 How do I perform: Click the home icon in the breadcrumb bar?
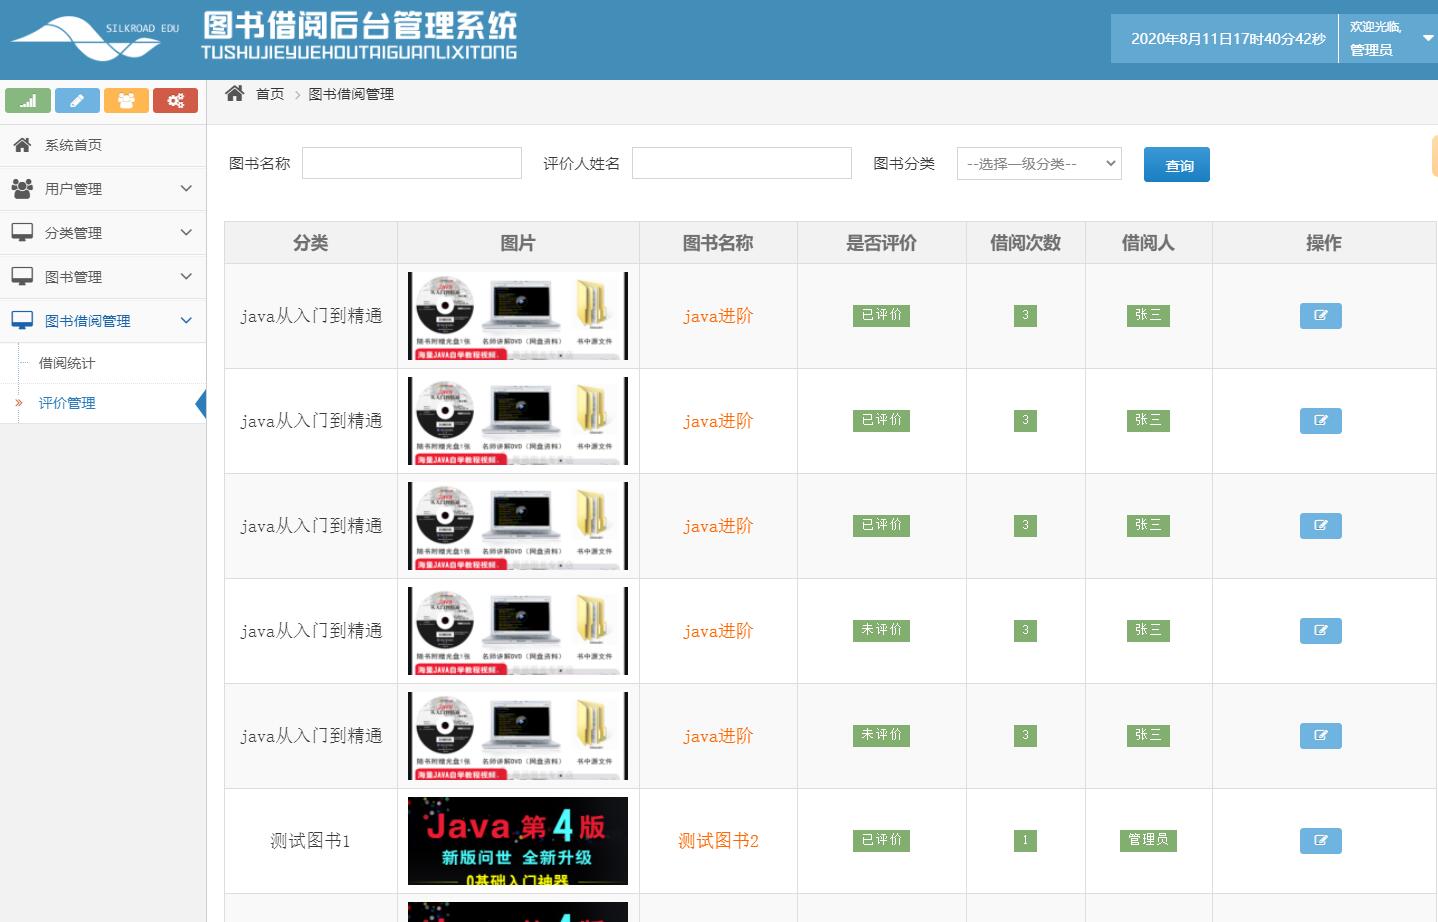coord(234,92)
